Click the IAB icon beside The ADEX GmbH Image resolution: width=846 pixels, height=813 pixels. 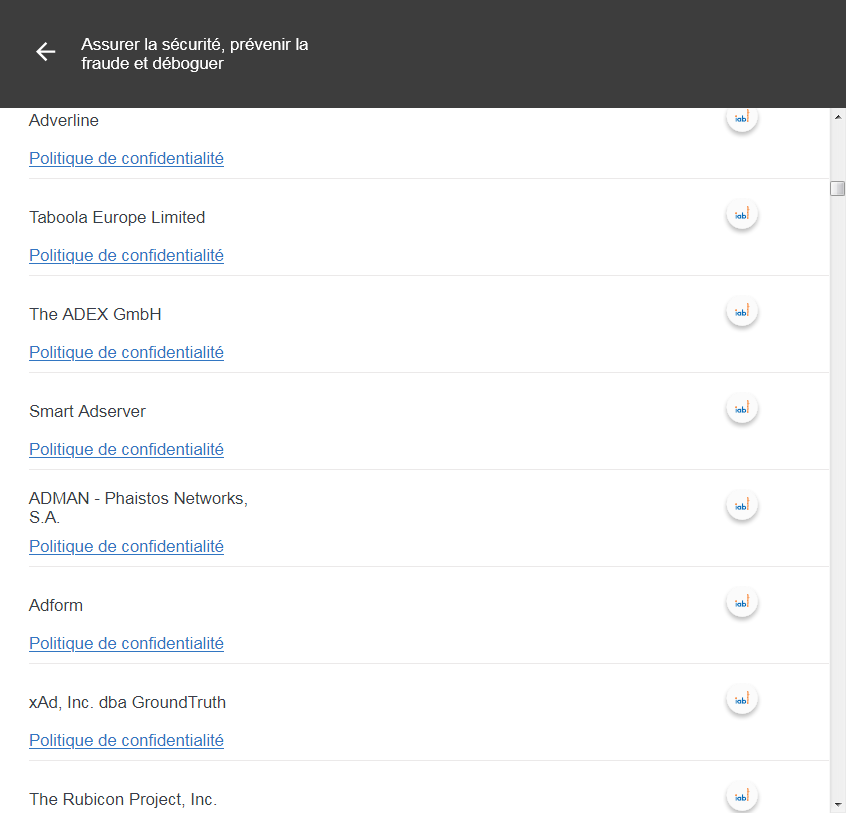[741, 312]
